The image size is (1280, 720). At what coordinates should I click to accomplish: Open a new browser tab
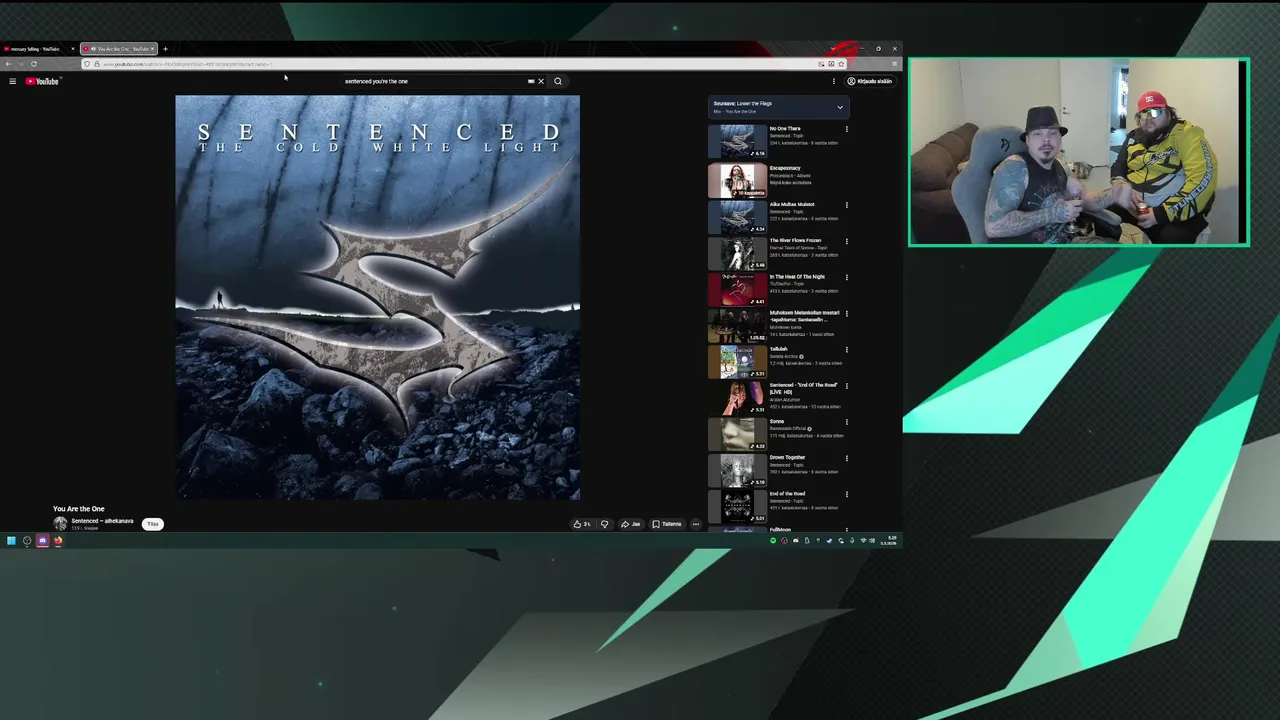[165, 49]
